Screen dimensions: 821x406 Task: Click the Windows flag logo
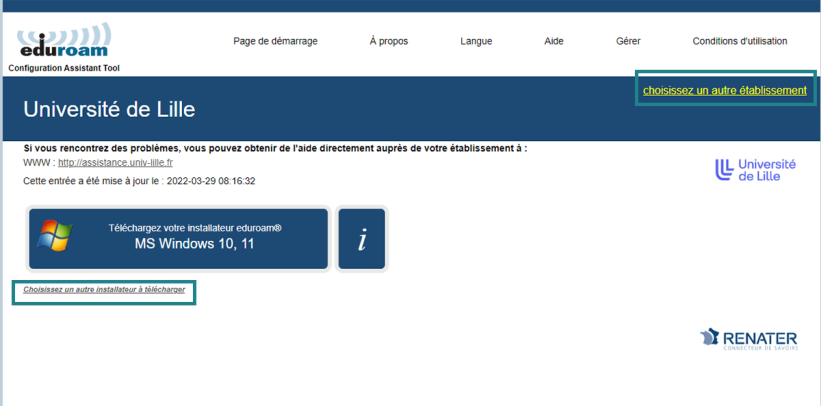pos(55,236)
